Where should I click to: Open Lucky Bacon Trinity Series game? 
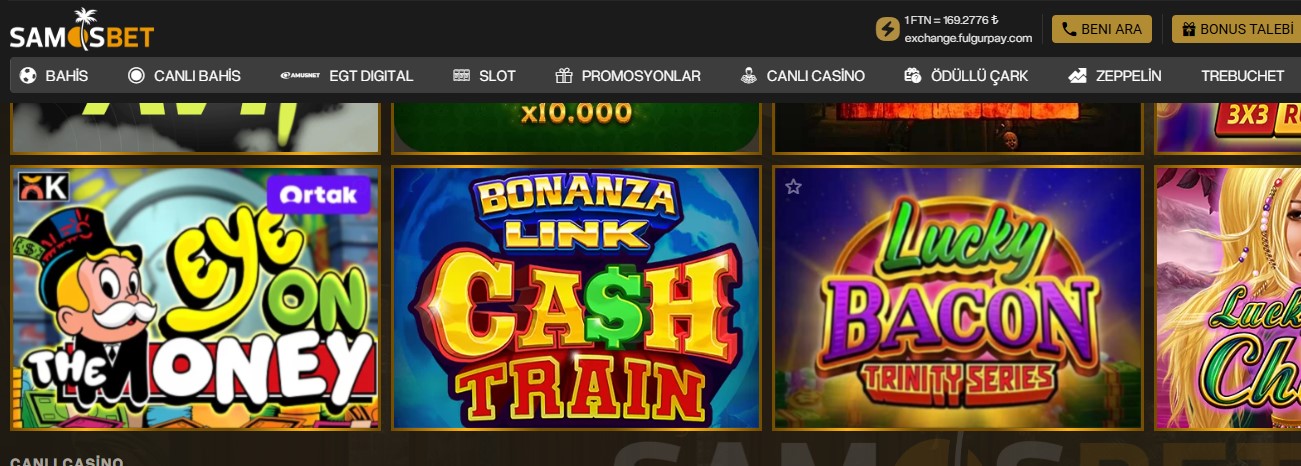[958, 298]
